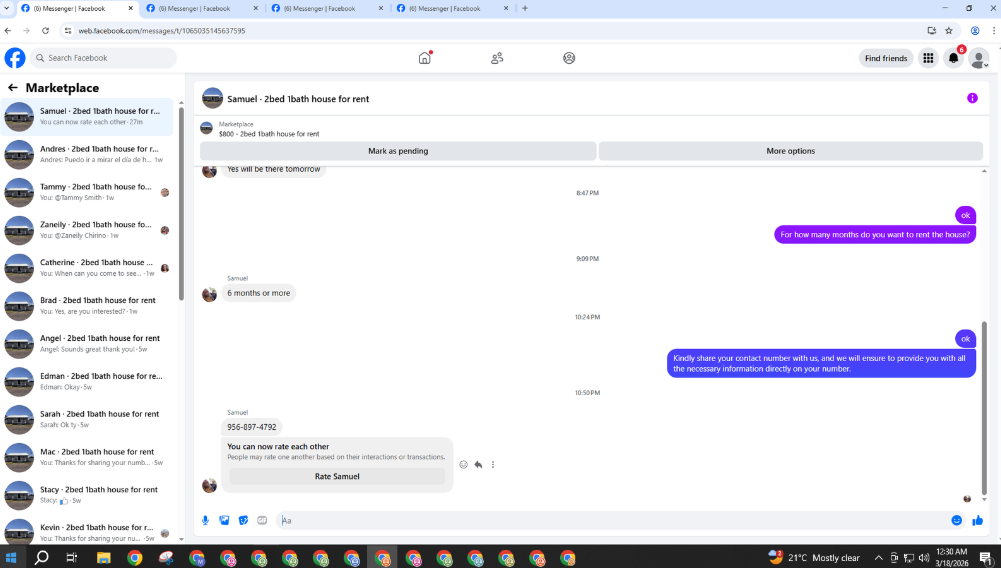The width and height of the screenshot is (1001, 568).
Task: Switch to the third Messenger tab
Action: click(x=327, y=8)
